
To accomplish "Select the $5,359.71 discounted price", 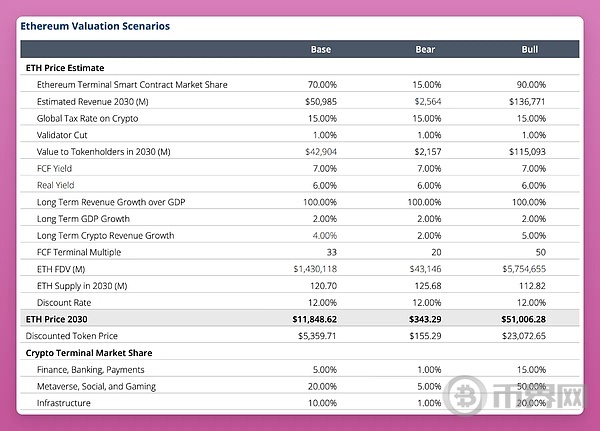I will 317,336.
